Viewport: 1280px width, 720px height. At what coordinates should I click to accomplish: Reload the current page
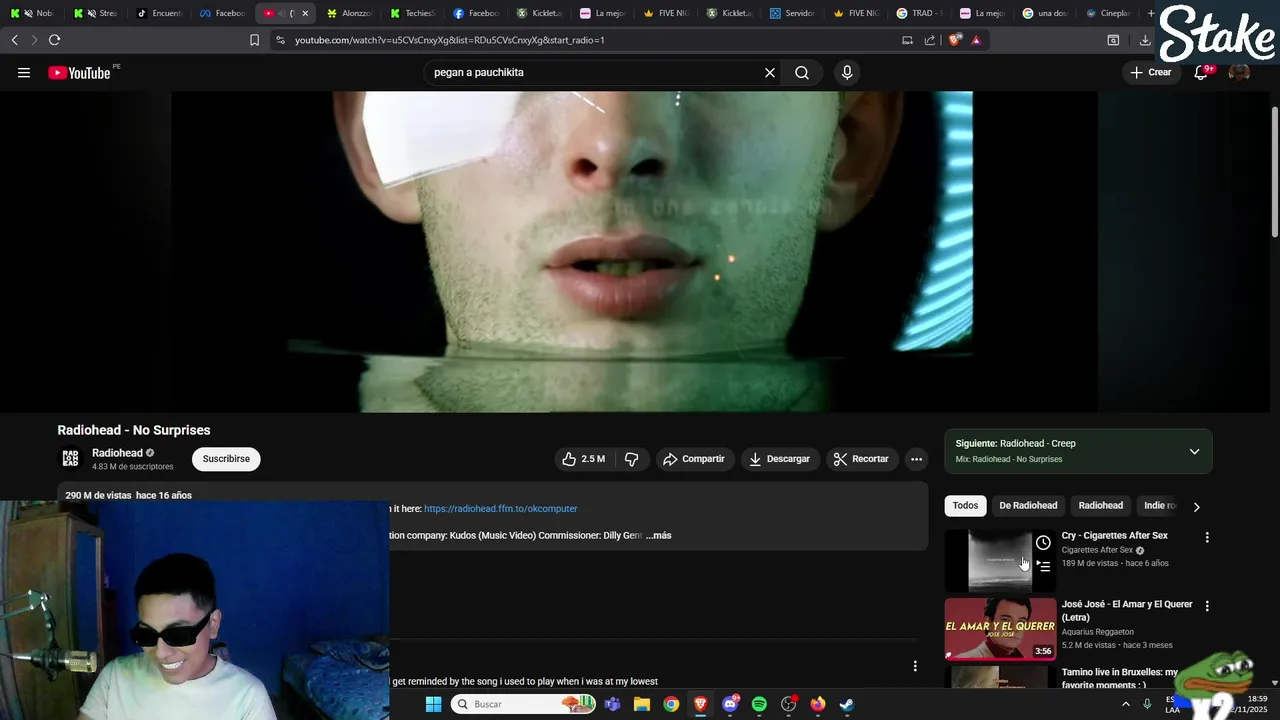tap(54, 40)
